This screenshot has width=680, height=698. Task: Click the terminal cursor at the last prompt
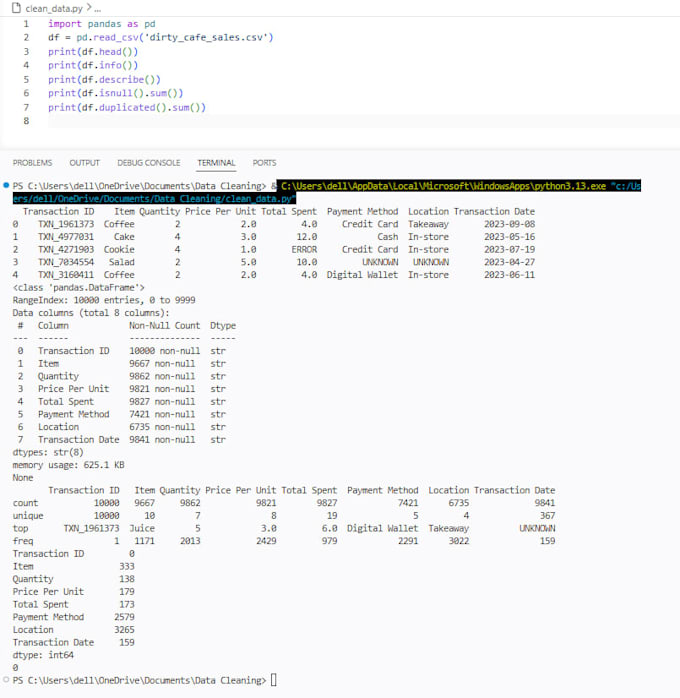[274, 680]
